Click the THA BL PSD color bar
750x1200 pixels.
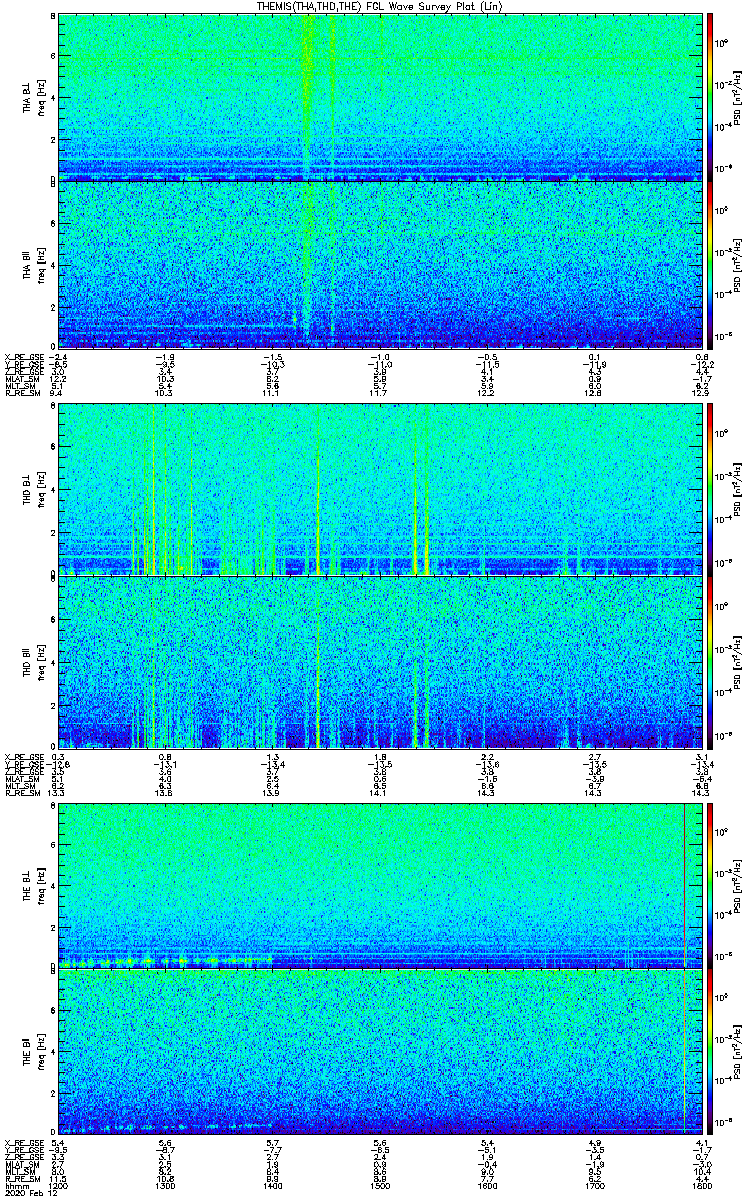point(710,96)
